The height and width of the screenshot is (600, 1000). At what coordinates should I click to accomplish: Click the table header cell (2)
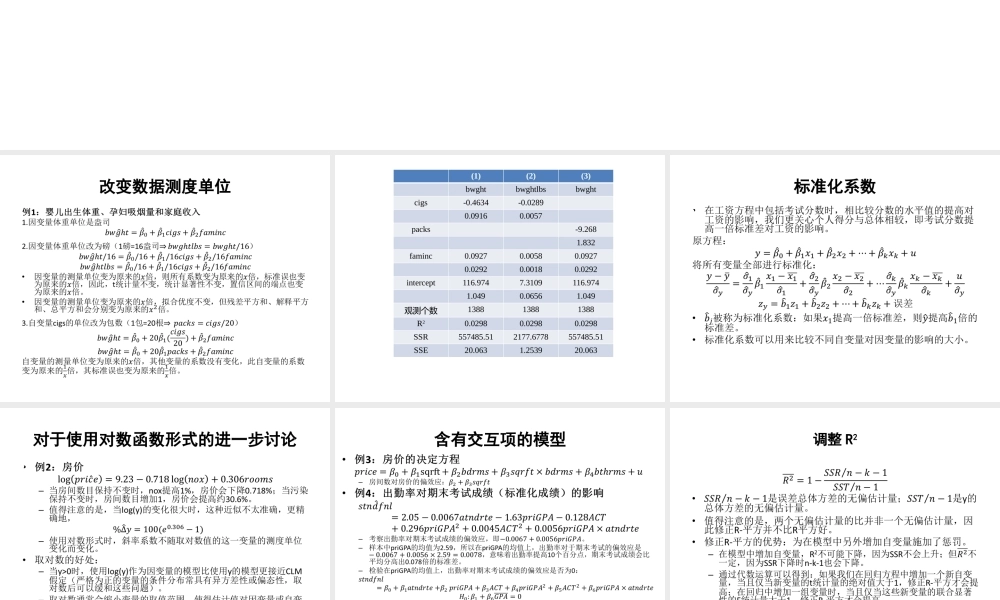[531, 175]
